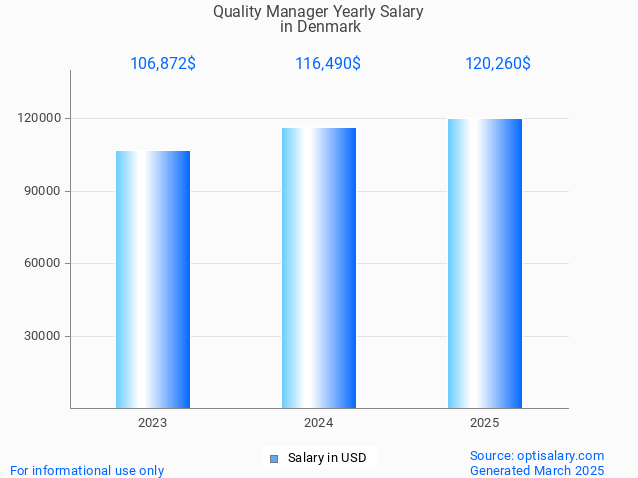The width and height of the screenshot is (638, 478).
Task: Click the 120,260$ value label
Action: point(498,63)
